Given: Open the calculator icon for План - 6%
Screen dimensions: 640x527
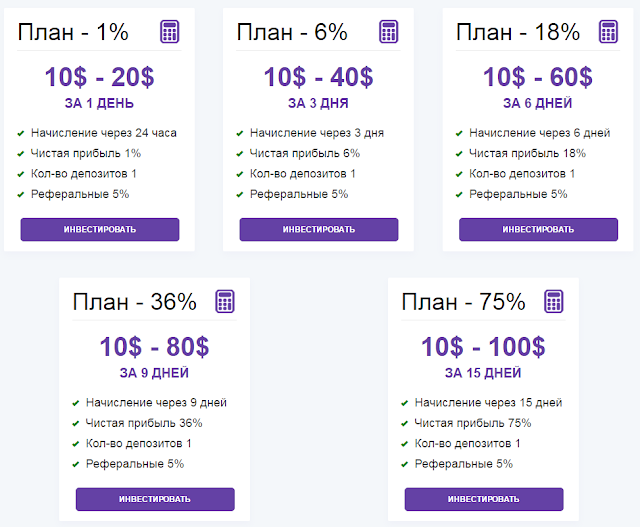Looking at the screenshot, I should coord(389,31).
